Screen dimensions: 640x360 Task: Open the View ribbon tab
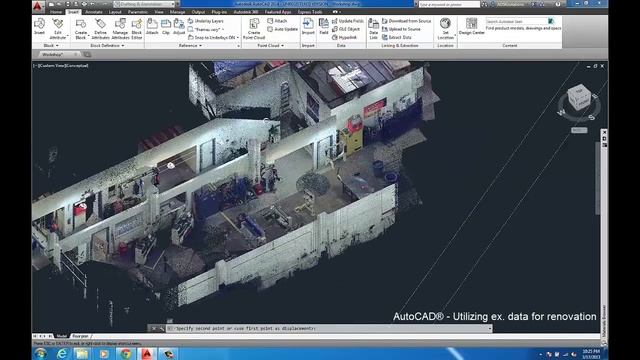(x=159, y=12)
